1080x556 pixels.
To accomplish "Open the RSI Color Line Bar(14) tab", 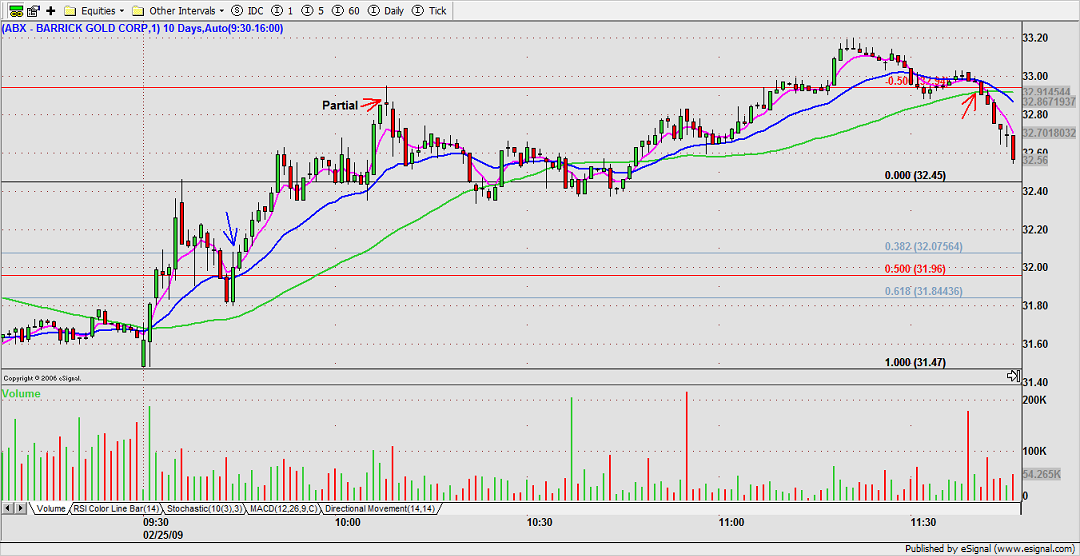I will coord(116,508).
